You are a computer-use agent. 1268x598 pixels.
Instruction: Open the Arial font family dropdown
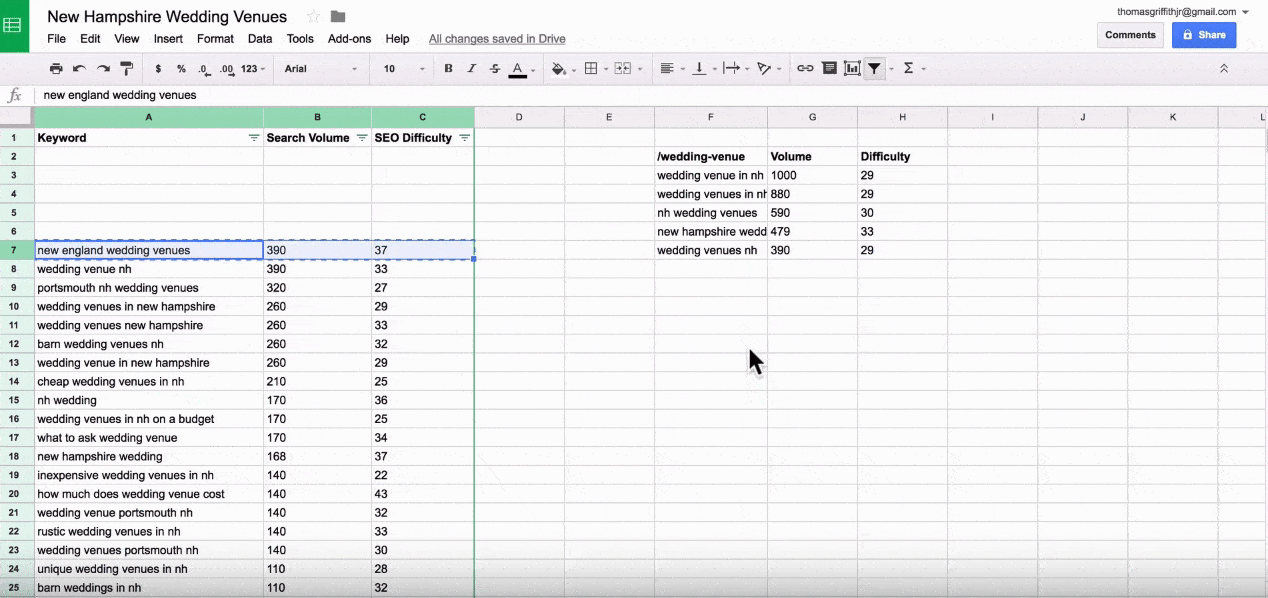click(x=320, y=69)
